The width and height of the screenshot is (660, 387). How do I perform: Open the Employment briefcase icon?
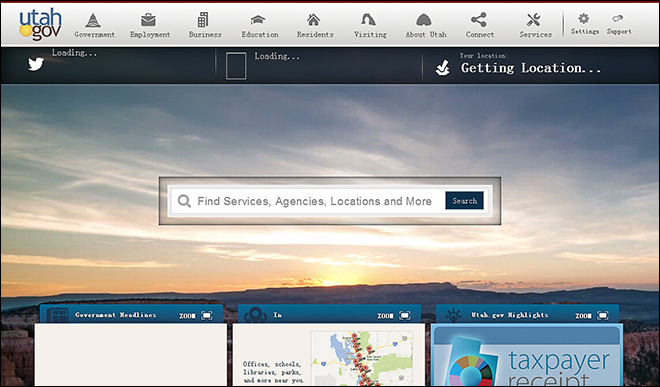[x=148, y=20]
